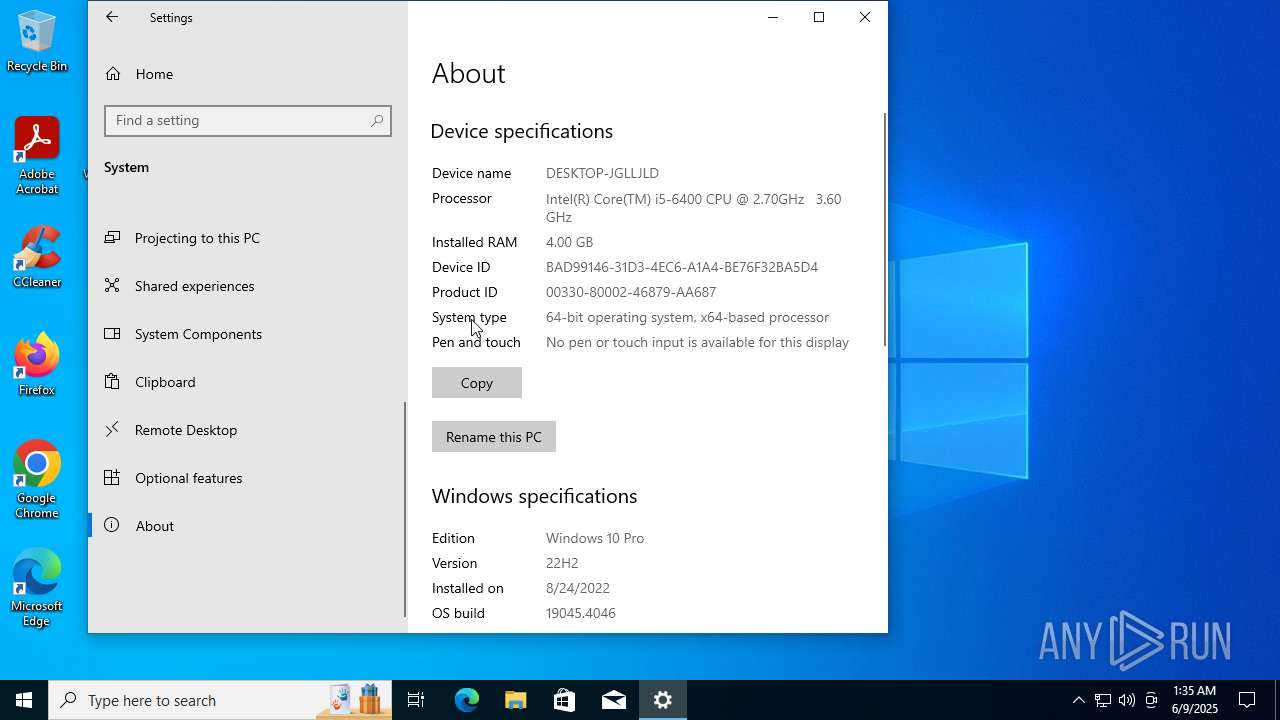Launch Edge from the taskbar
Viewport: 1280px width, 720px height.
tap(467, 700)
